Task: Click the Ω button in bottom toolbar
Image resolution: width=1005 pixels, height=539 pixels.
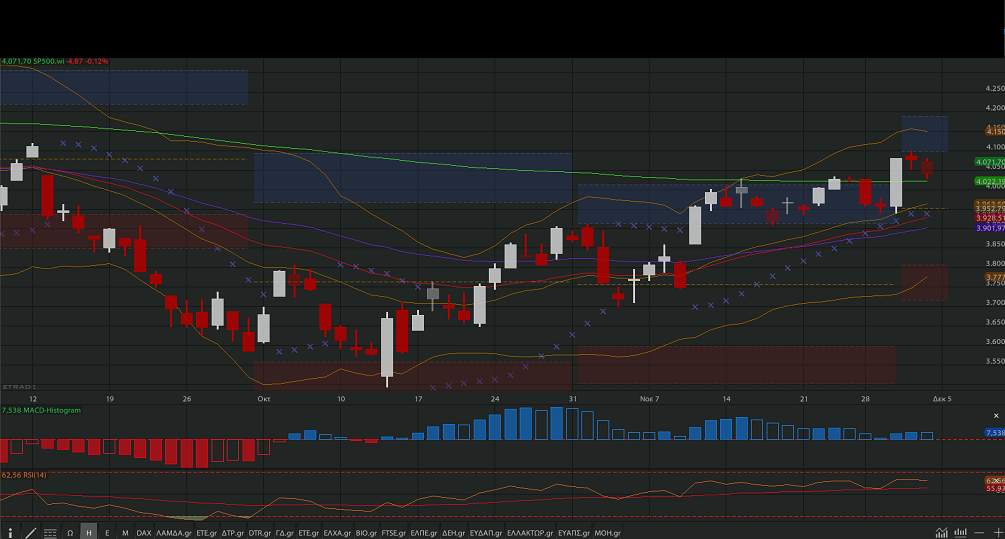Action: [70, 533]
